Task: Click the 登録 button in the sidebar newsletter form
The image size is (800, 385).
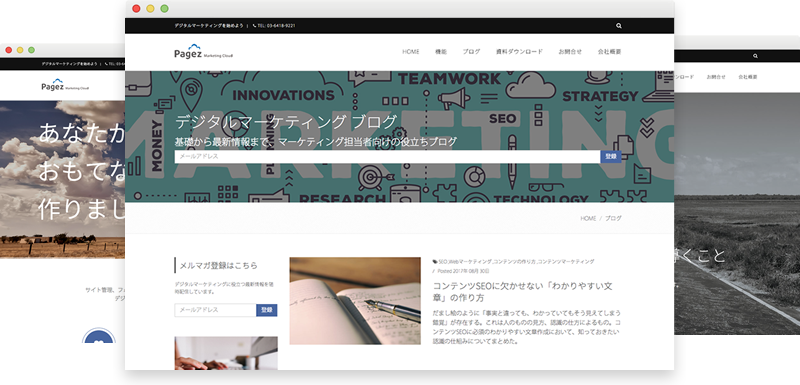Action: tap(267, 310)
